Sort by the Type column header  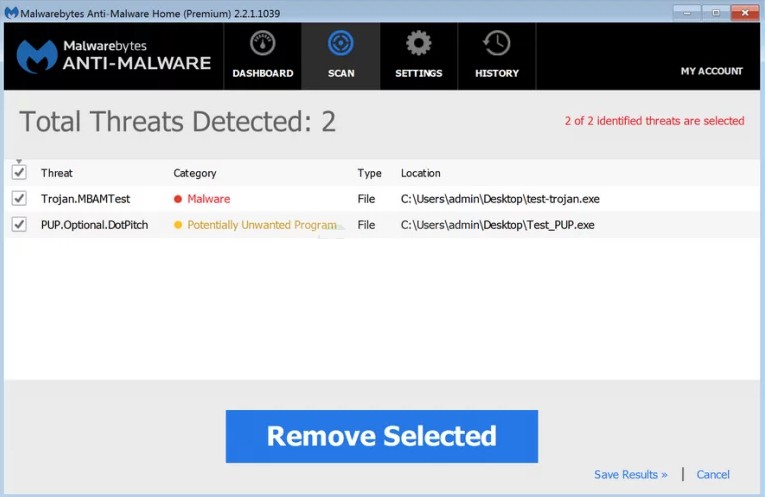tap(369, 173)
